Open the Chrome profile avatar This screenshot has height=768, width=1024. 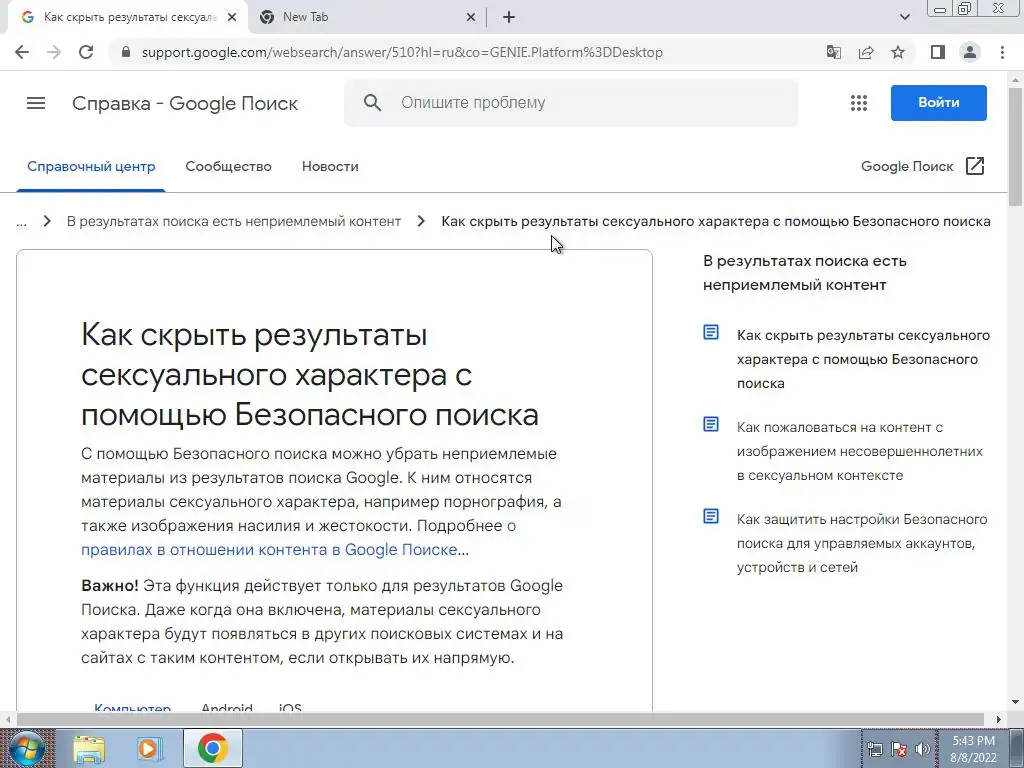[970, 52]
